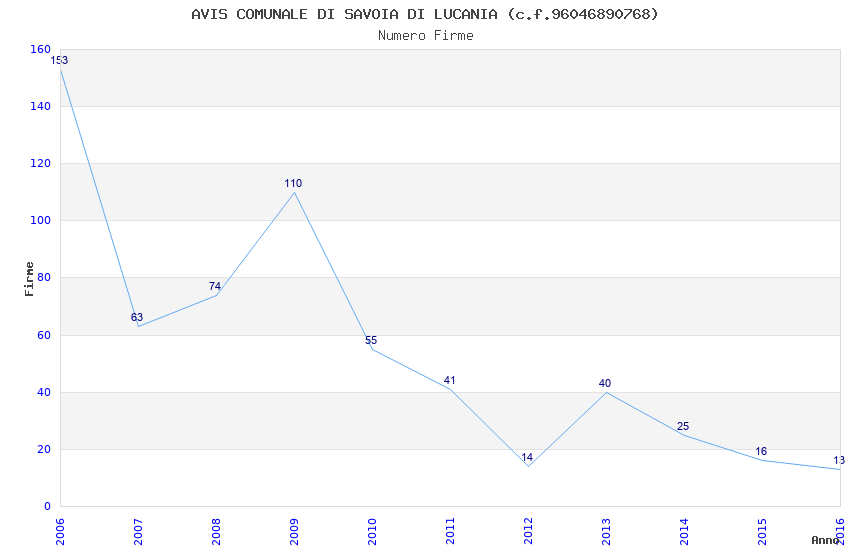This screenshot has height=550, width=850.
Task: Click the x-axis year 2015
Action: click(763, 532)
